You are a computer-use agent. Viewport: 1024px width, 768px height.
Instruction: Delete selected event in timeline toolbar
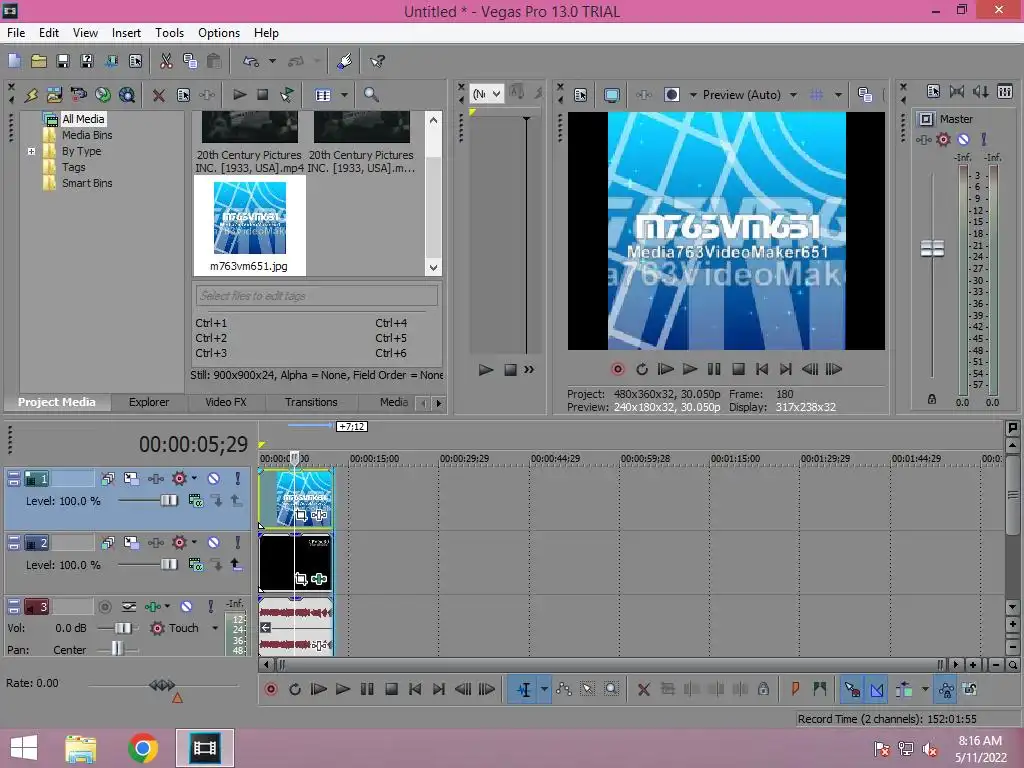pos(643,690)
